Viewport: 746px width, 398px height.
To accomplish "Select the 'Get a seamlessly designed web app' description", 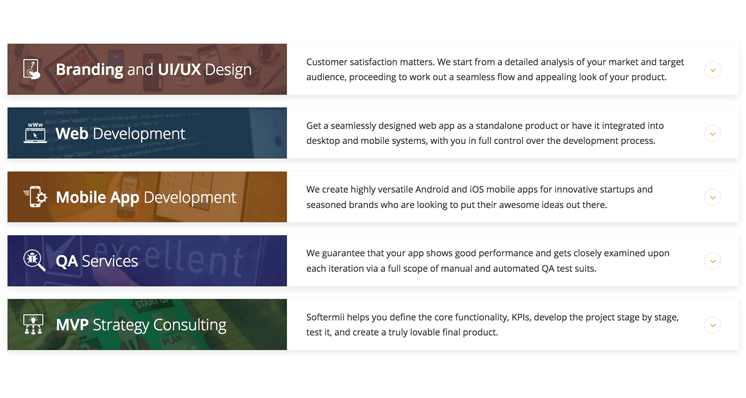I will (x=485, y=133).
